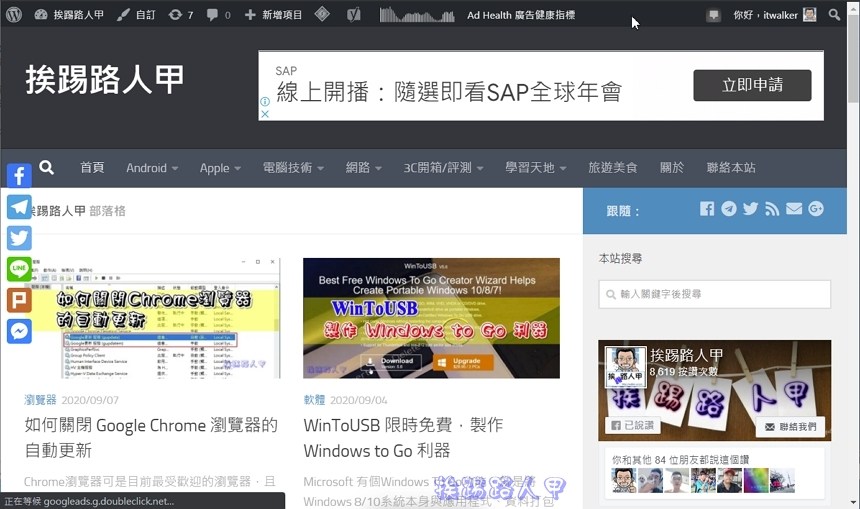Open the navigation bar magnifier search icon
Image resolution: width=860 pixels, height=509 pixels.
tap(46, 168)
